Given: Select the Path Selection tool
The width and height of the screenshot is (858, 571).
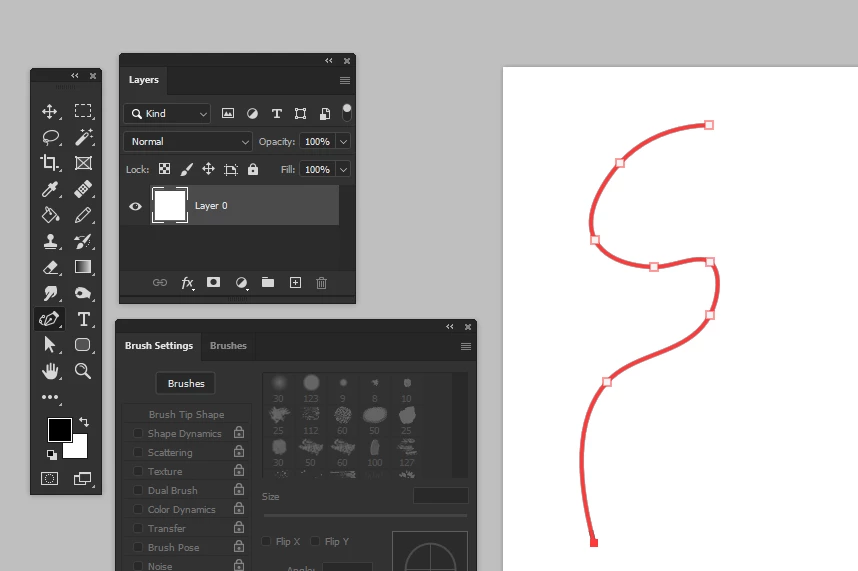Looking at the screenshot, I should click(50, 345).
